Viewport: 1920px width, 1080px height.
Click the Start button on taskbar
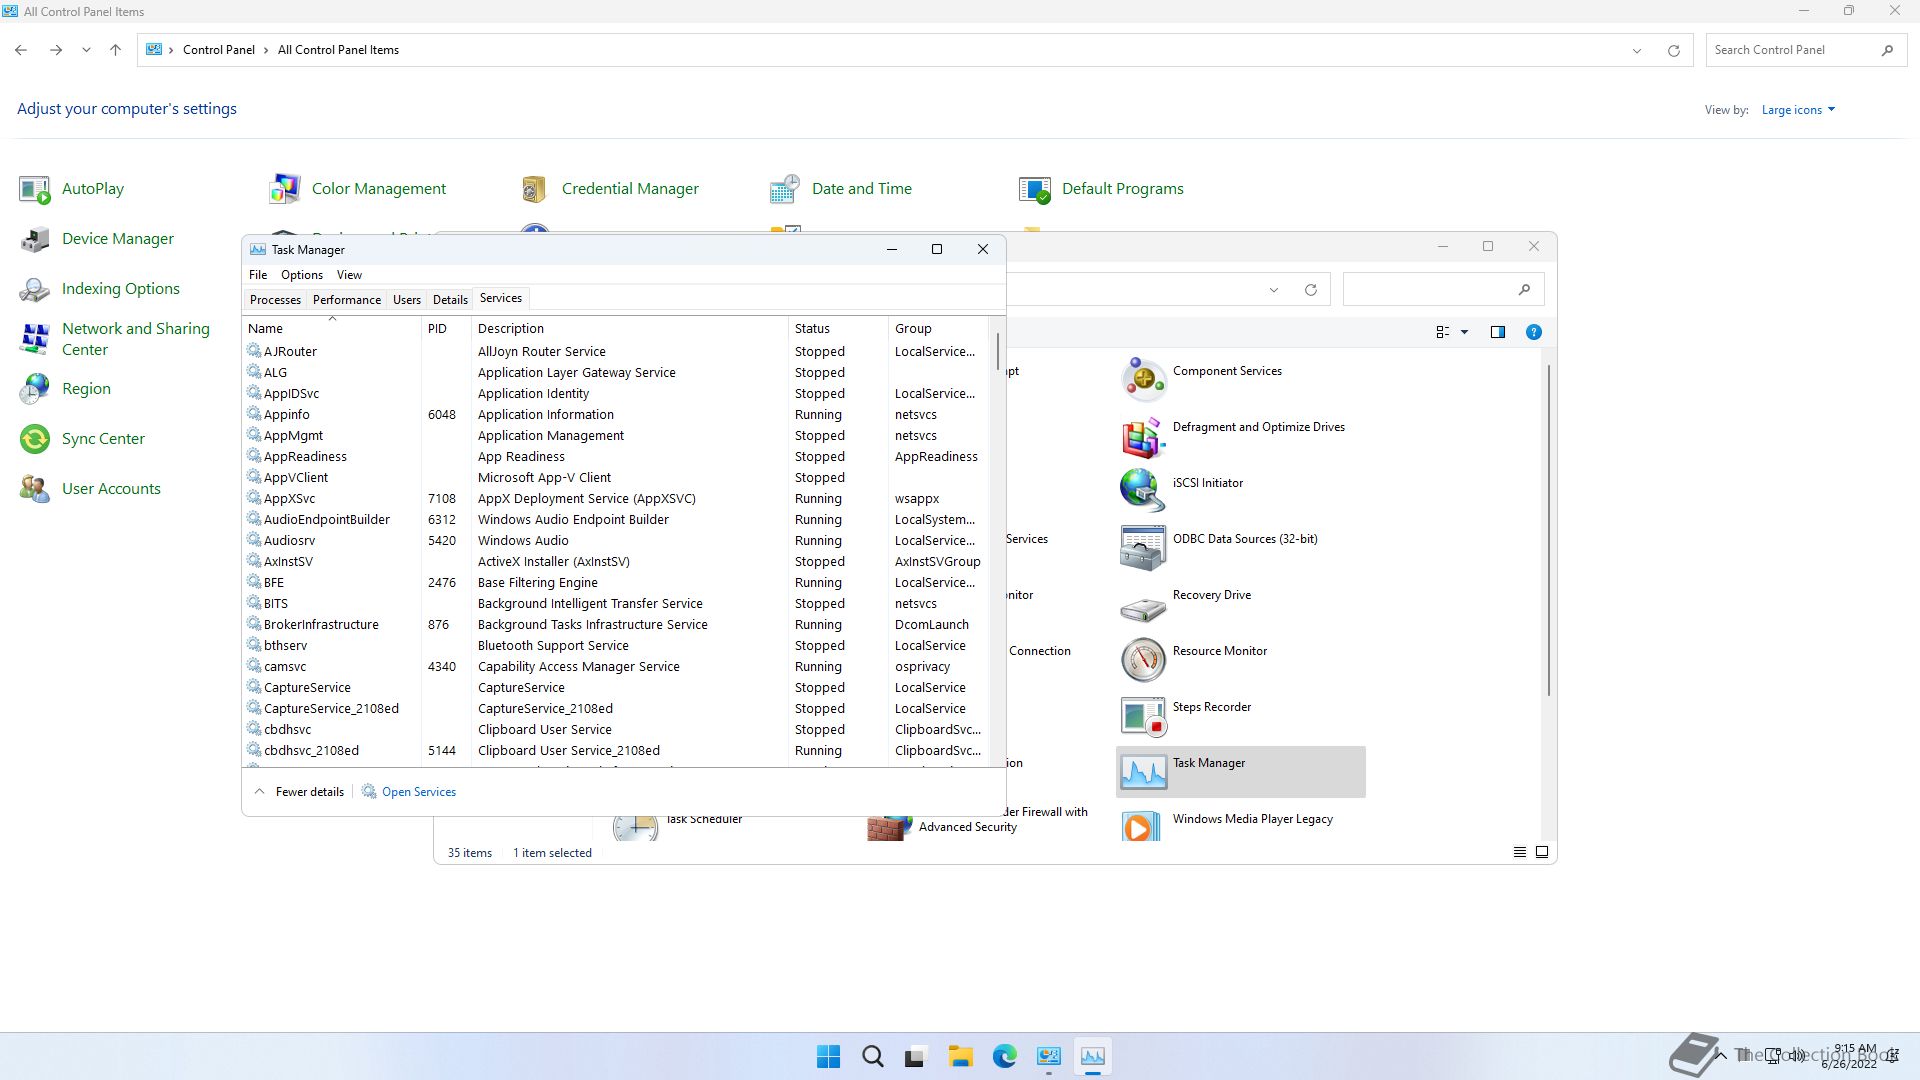point(828,1057)
